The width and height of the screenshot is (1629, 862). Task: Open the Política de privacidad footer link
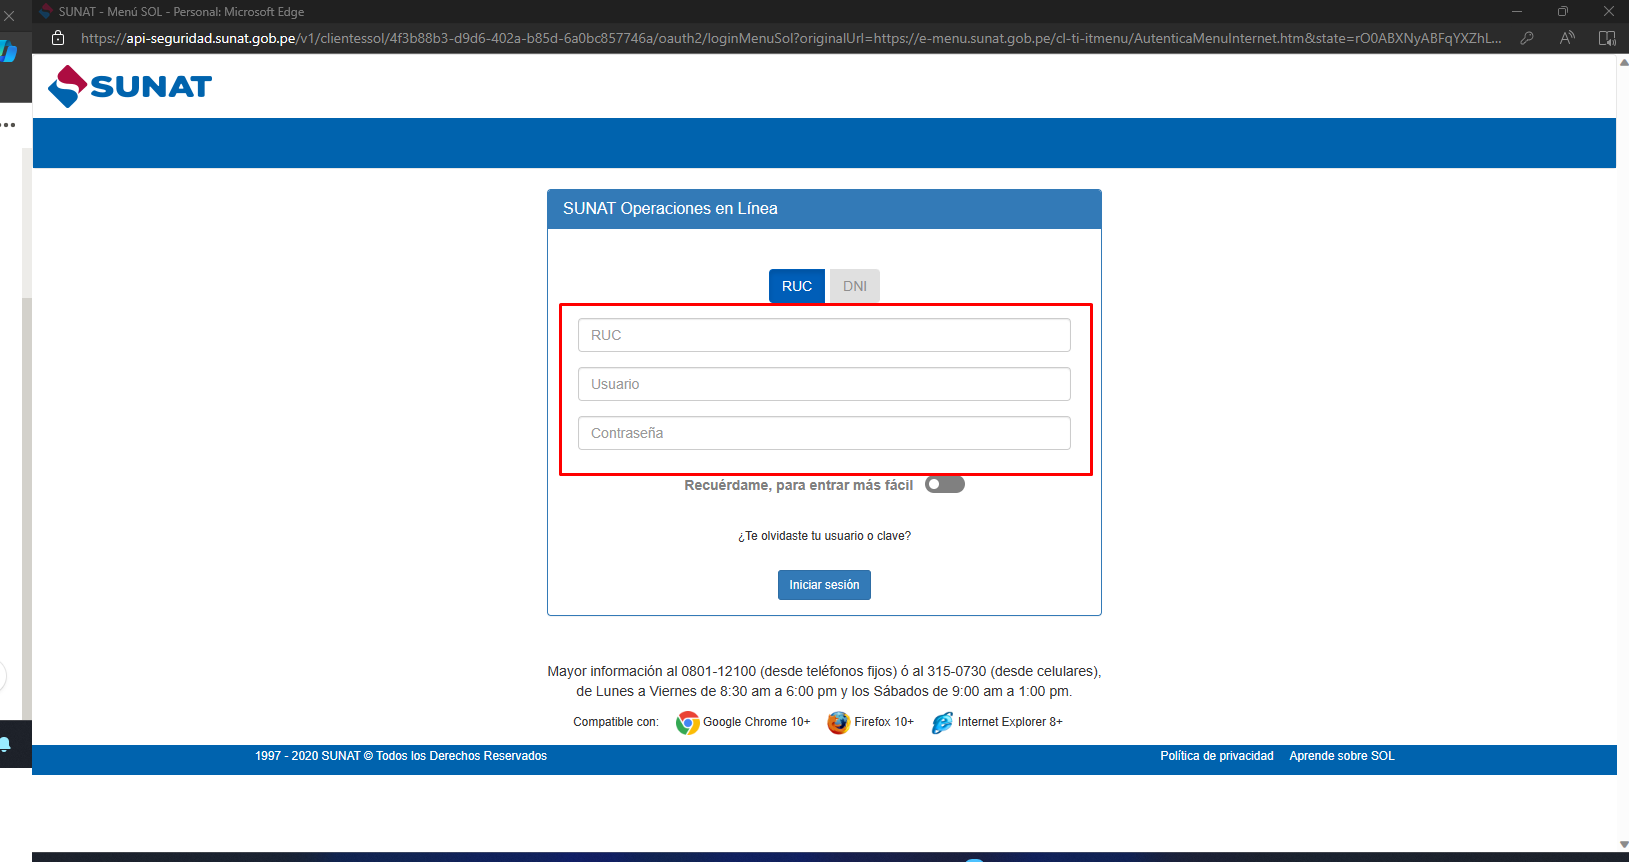[x=1216, y=756]
